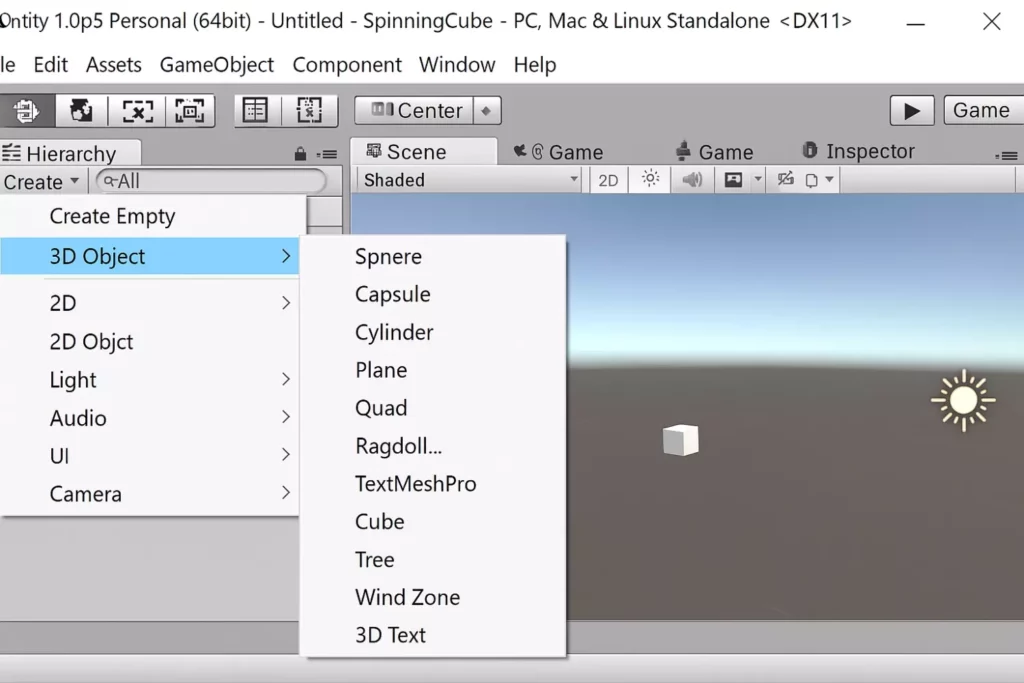Click the crossed-out icon in the Scene toolbar
The width and height of the screenshot is (1024, 683).
click(x=785, y=180)
